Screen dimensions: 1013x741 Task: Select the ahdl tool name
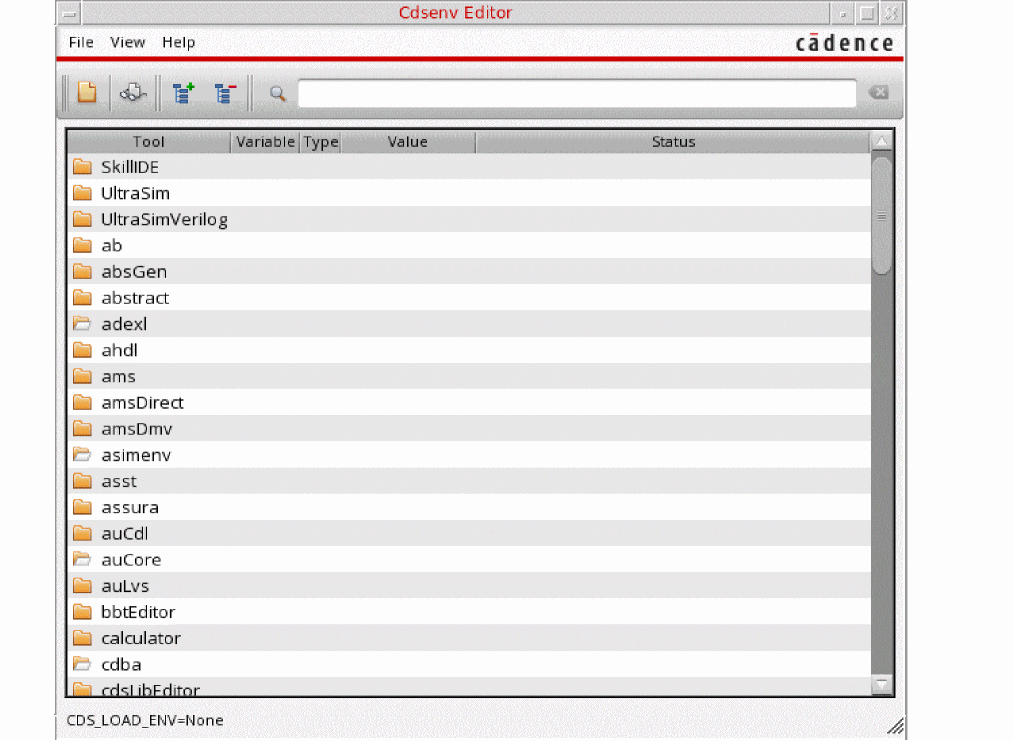pos(120,350)
